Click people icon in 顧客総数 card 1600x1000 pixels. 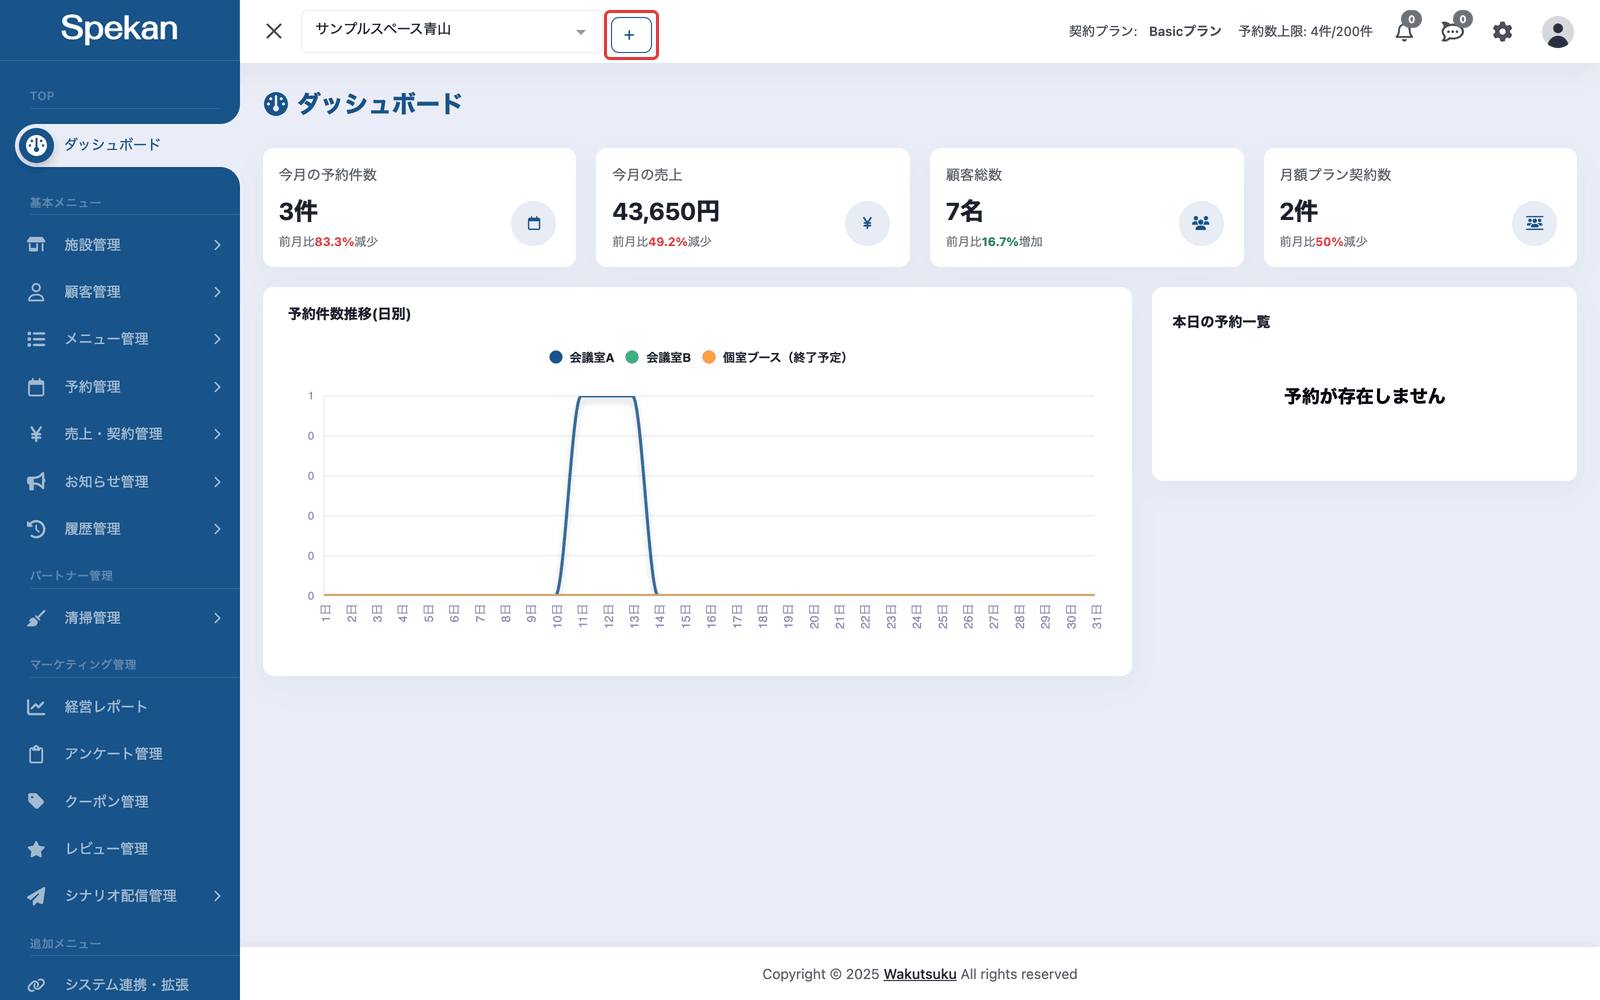[x=1201, y=223]
